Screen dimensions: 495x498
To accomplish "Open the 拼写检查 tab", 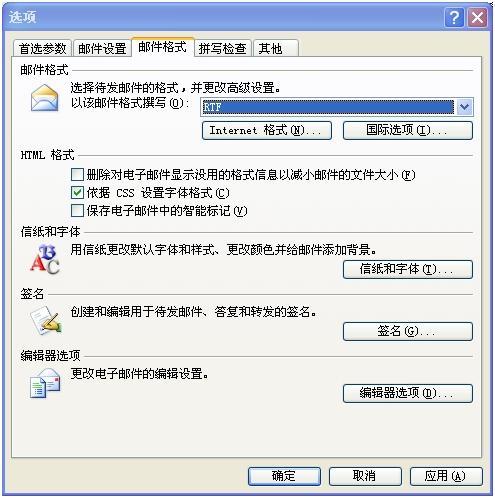I will tap(222, 49).
